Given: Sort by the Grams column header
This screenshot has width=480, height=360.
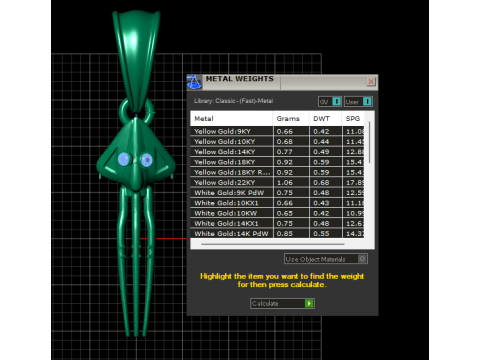Looking at the screenshot, I should [x=291, y=119].
